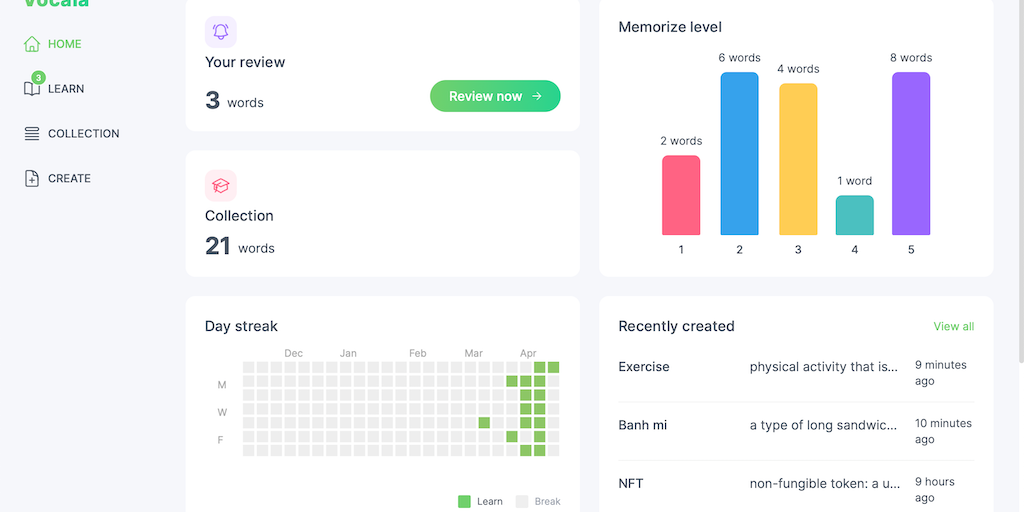Open the Banh mi word entry

[x=643, y=426]
